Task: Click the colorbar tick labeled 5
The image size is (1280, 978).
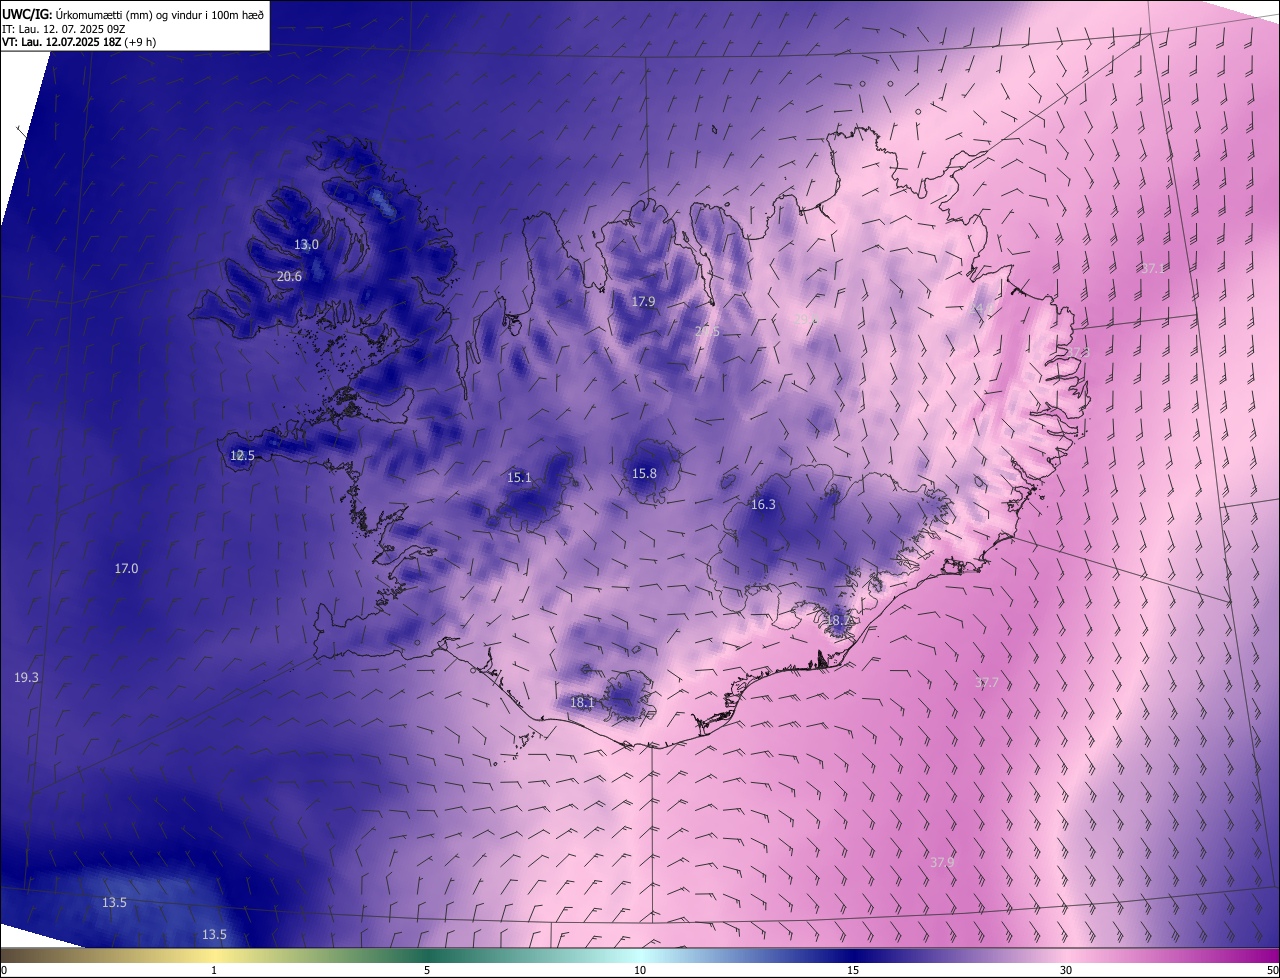Action: [427, 970]
